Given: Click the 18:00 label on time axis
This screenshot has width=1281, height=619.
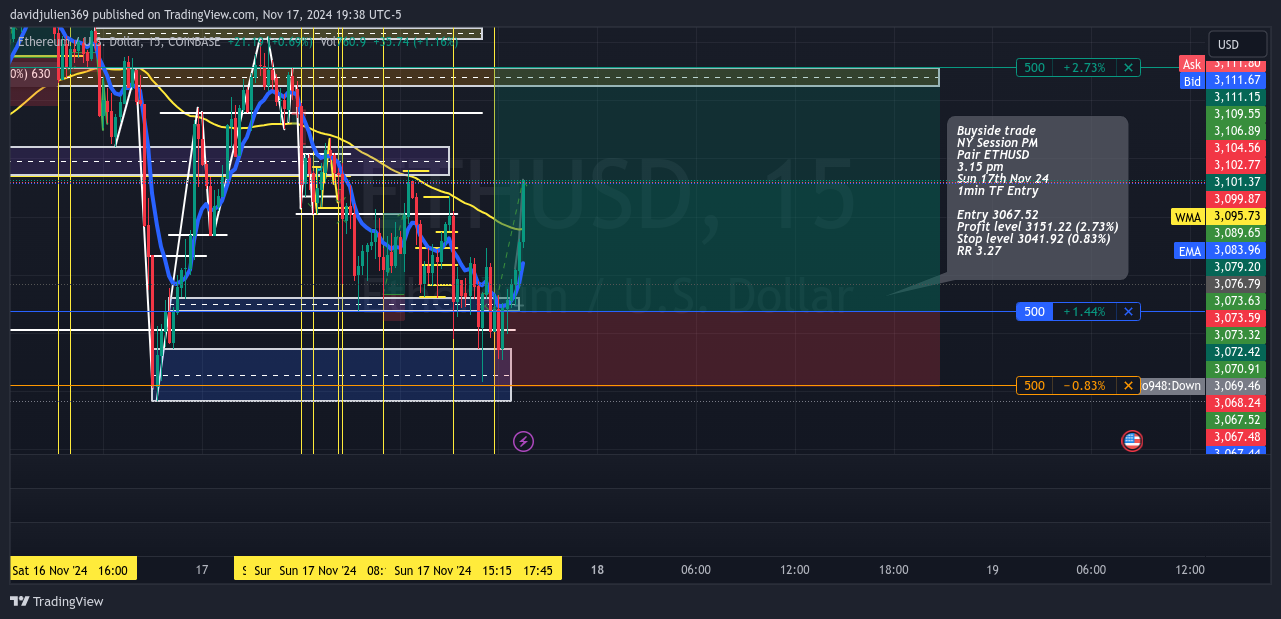Looking at the screenshot, I should (x=893, y=570).
